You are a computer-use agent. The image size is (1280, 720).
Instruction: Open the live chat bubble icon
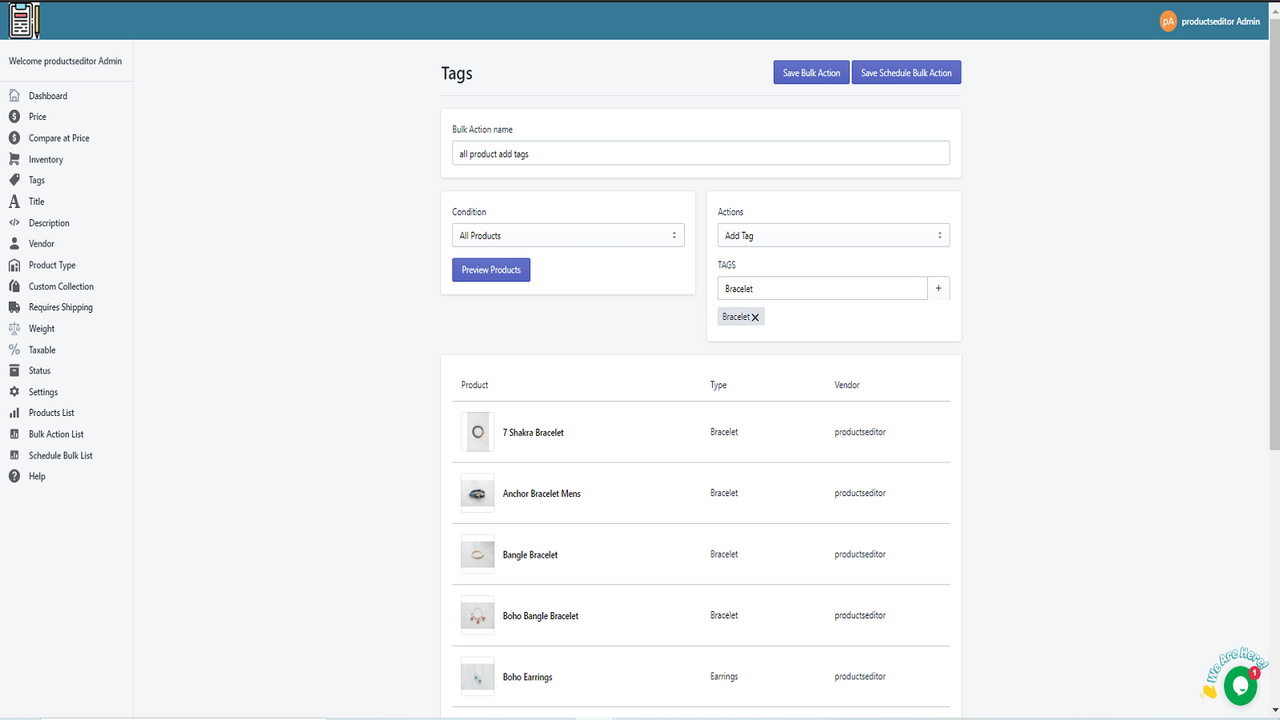1240,686
